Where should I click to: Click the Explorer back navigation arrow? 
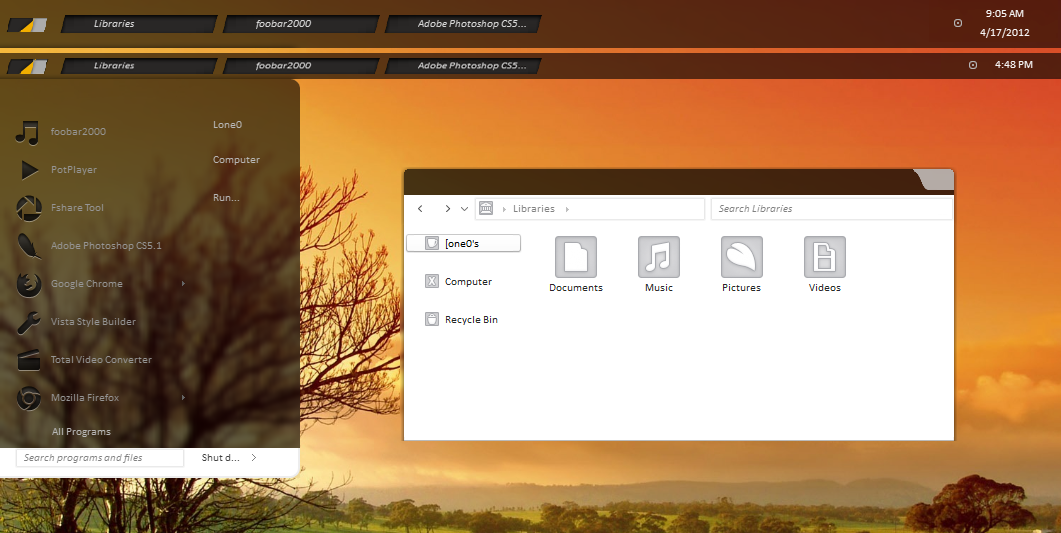[x=420, y=209]
